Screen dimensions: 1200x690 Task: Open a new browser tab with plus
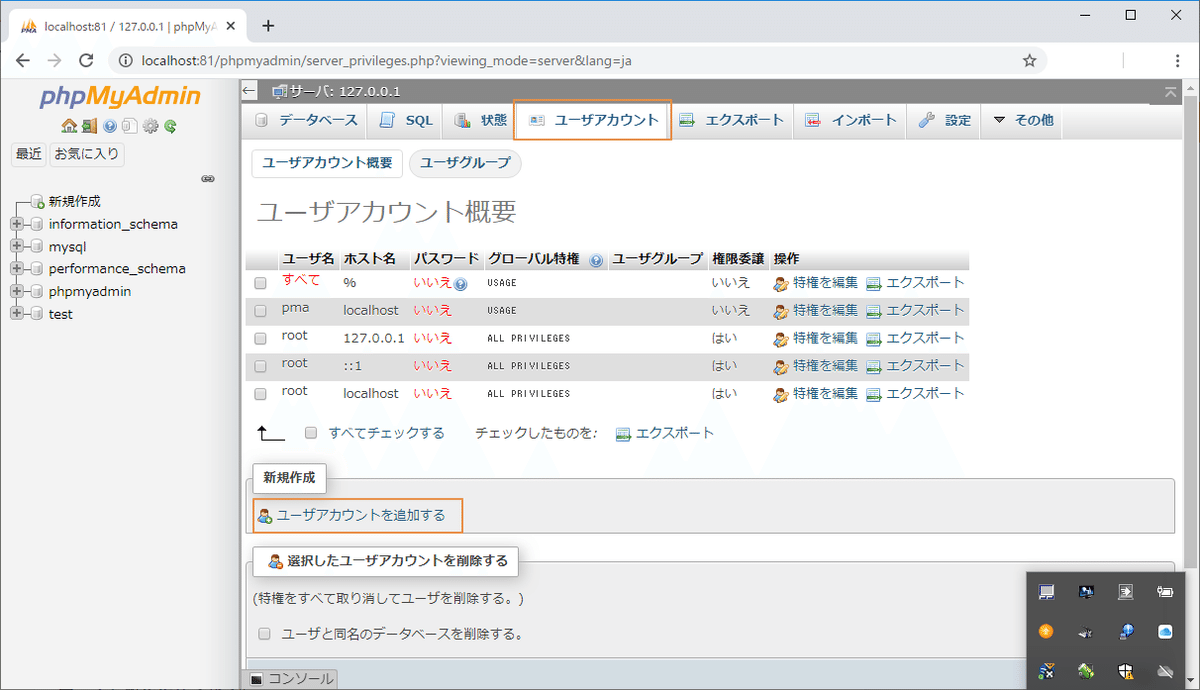pyautogui.click(x=268, y=25)
